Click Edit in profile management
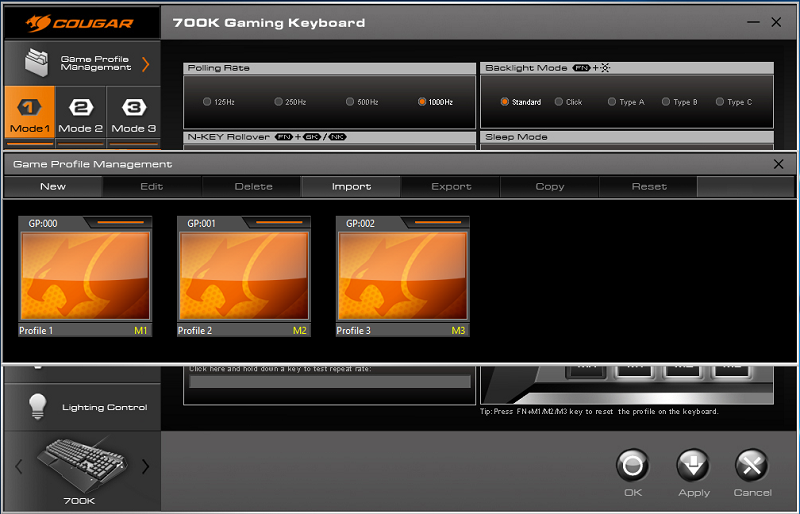 pyautogui.click(x=152, y=186)
